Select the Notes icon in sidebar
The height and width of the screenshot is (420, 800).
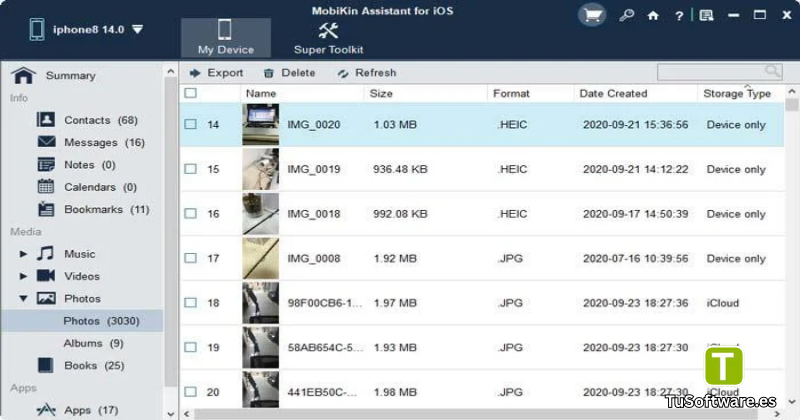tap(46, 164)
